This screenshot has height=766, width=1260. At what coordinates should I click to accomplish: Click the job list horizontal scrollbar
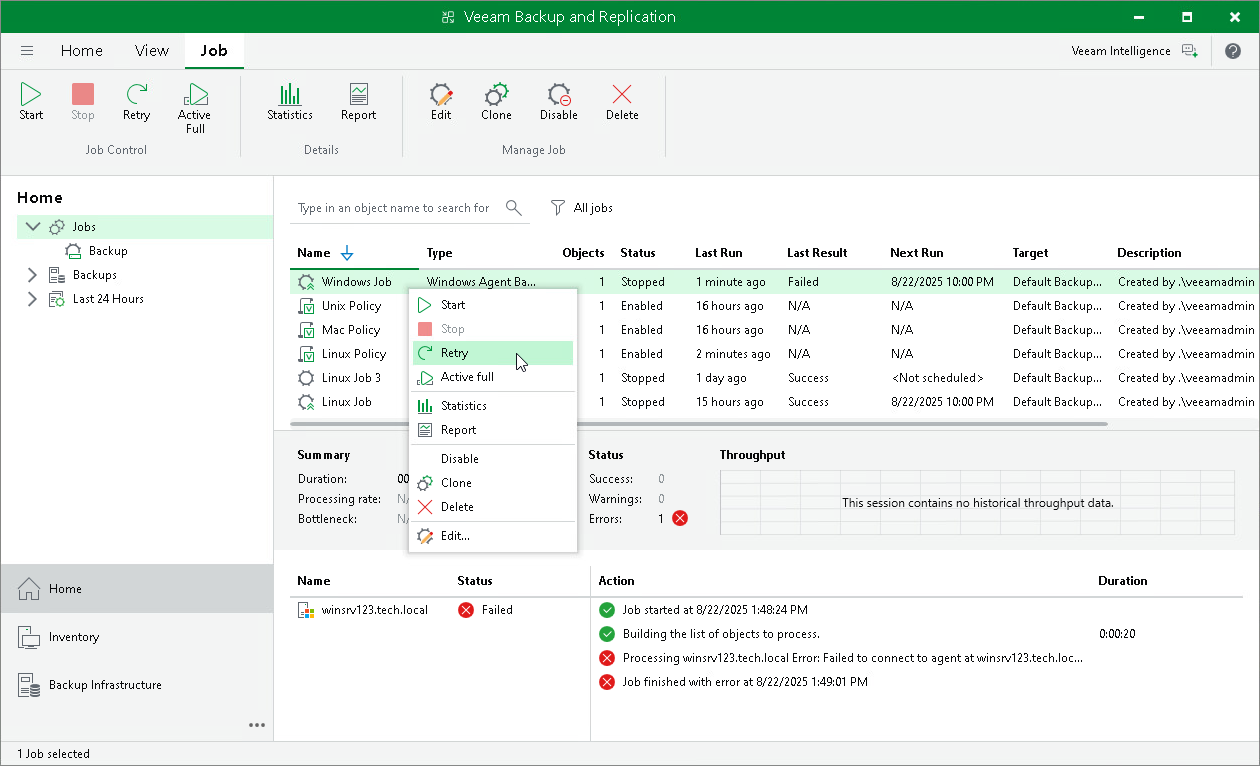(x=698, y=424)
